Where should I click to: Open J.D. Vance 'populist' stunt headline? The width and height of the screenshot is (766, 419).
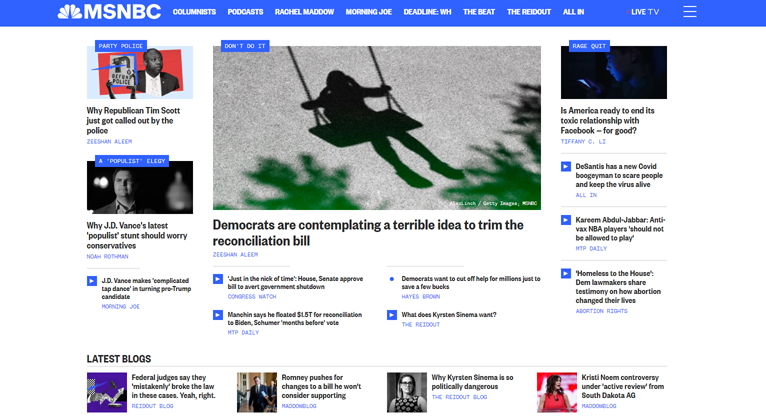coord(137,235)
